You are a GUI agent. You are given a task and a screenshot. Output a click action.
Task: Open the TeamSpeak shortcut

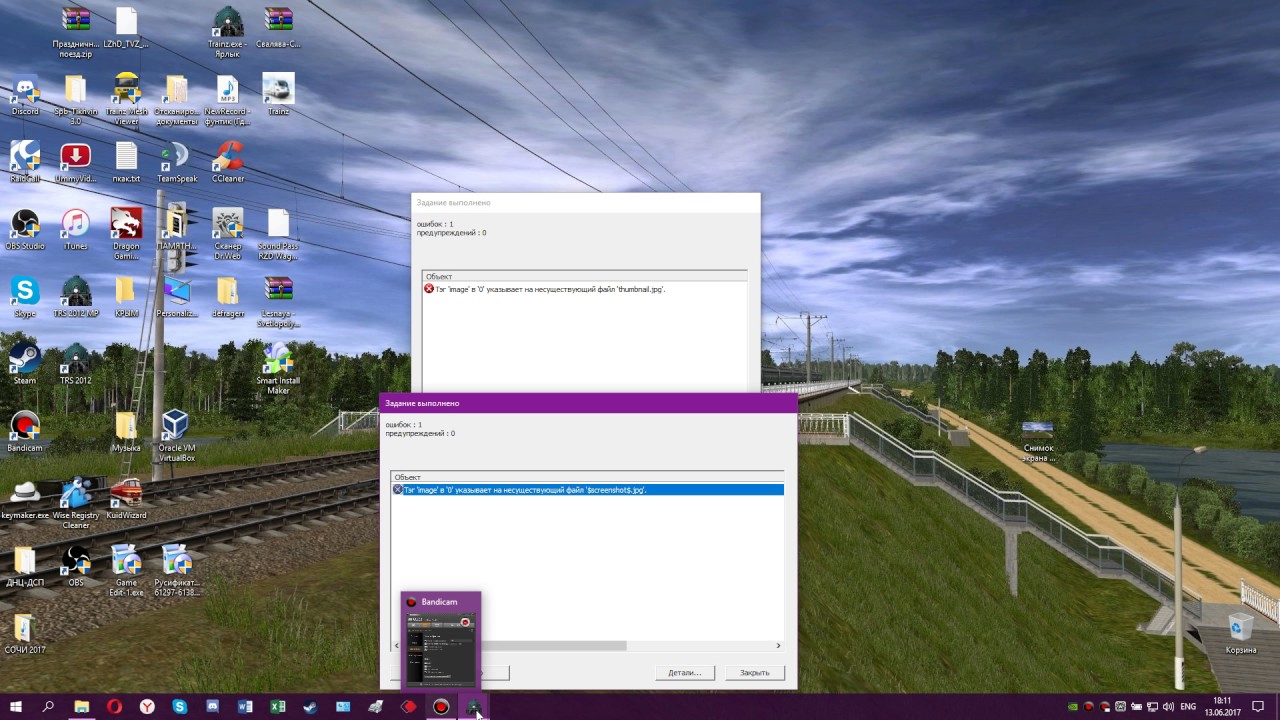click(x=177, y=162)
